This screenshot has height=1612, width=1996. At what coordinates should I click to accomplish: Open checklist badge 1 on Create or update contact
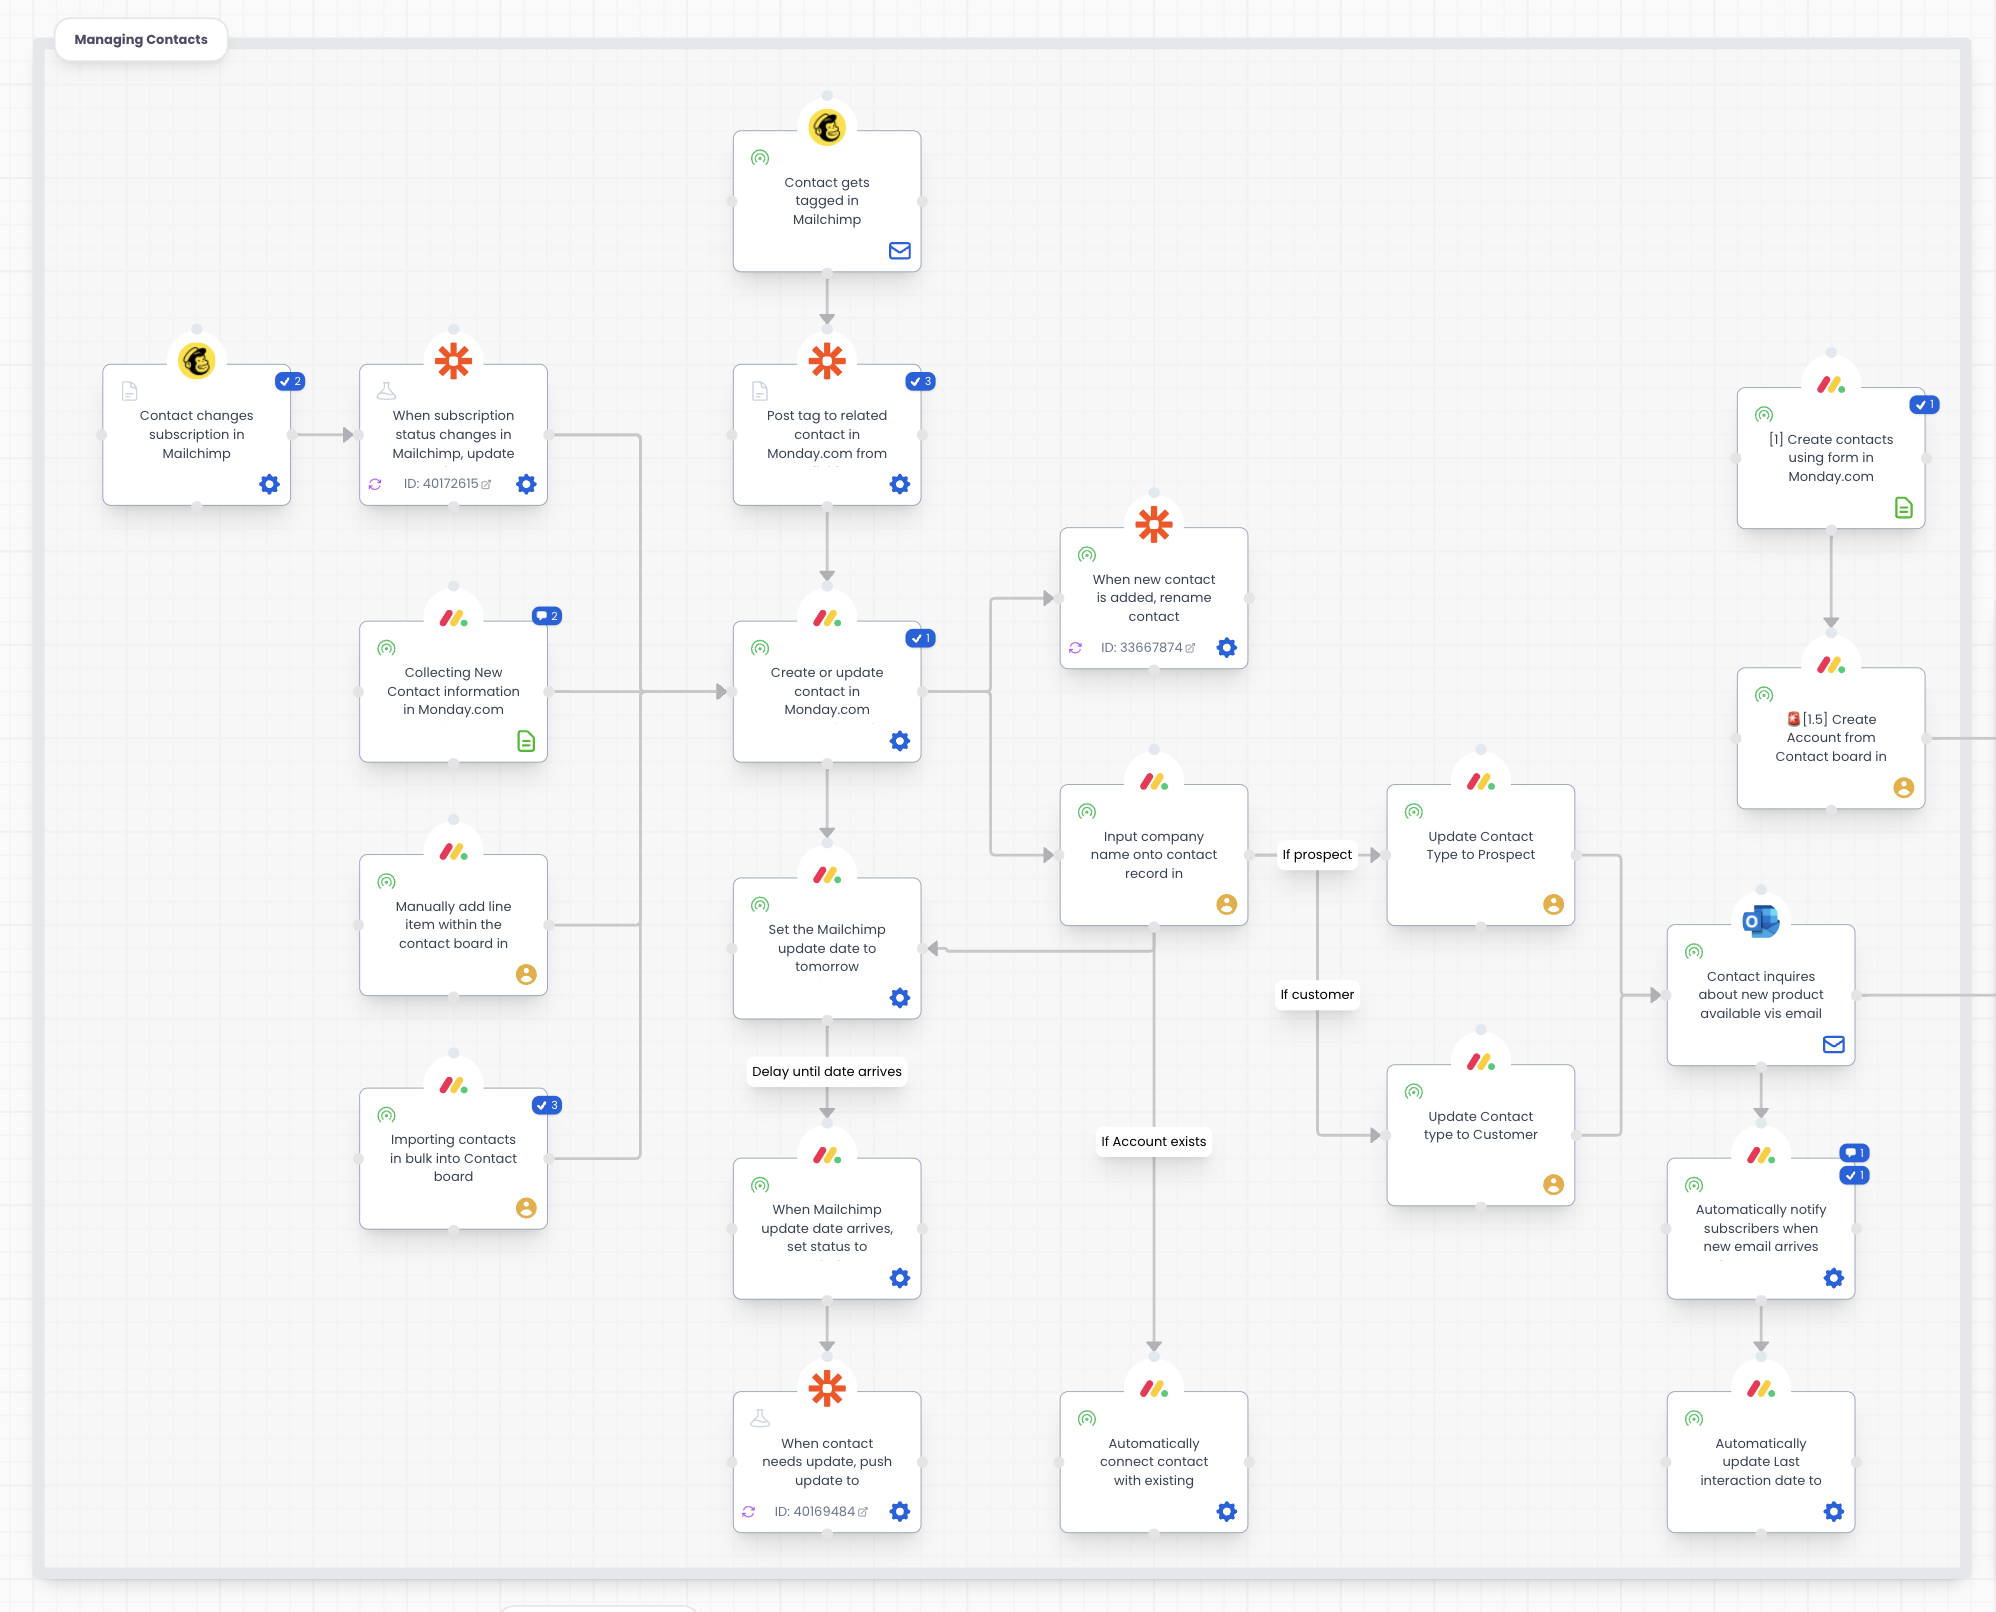[x=920, y=638]
